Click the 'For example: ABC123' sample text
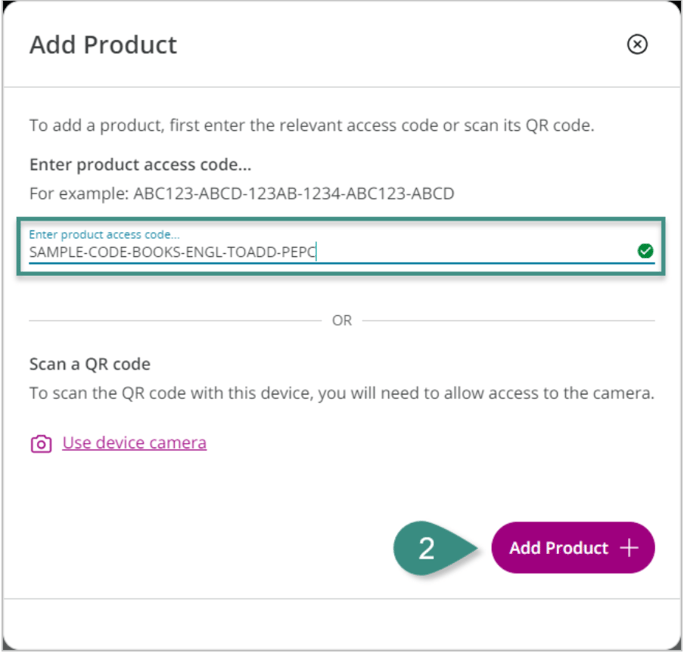The image size is (684, 653). 241,193
